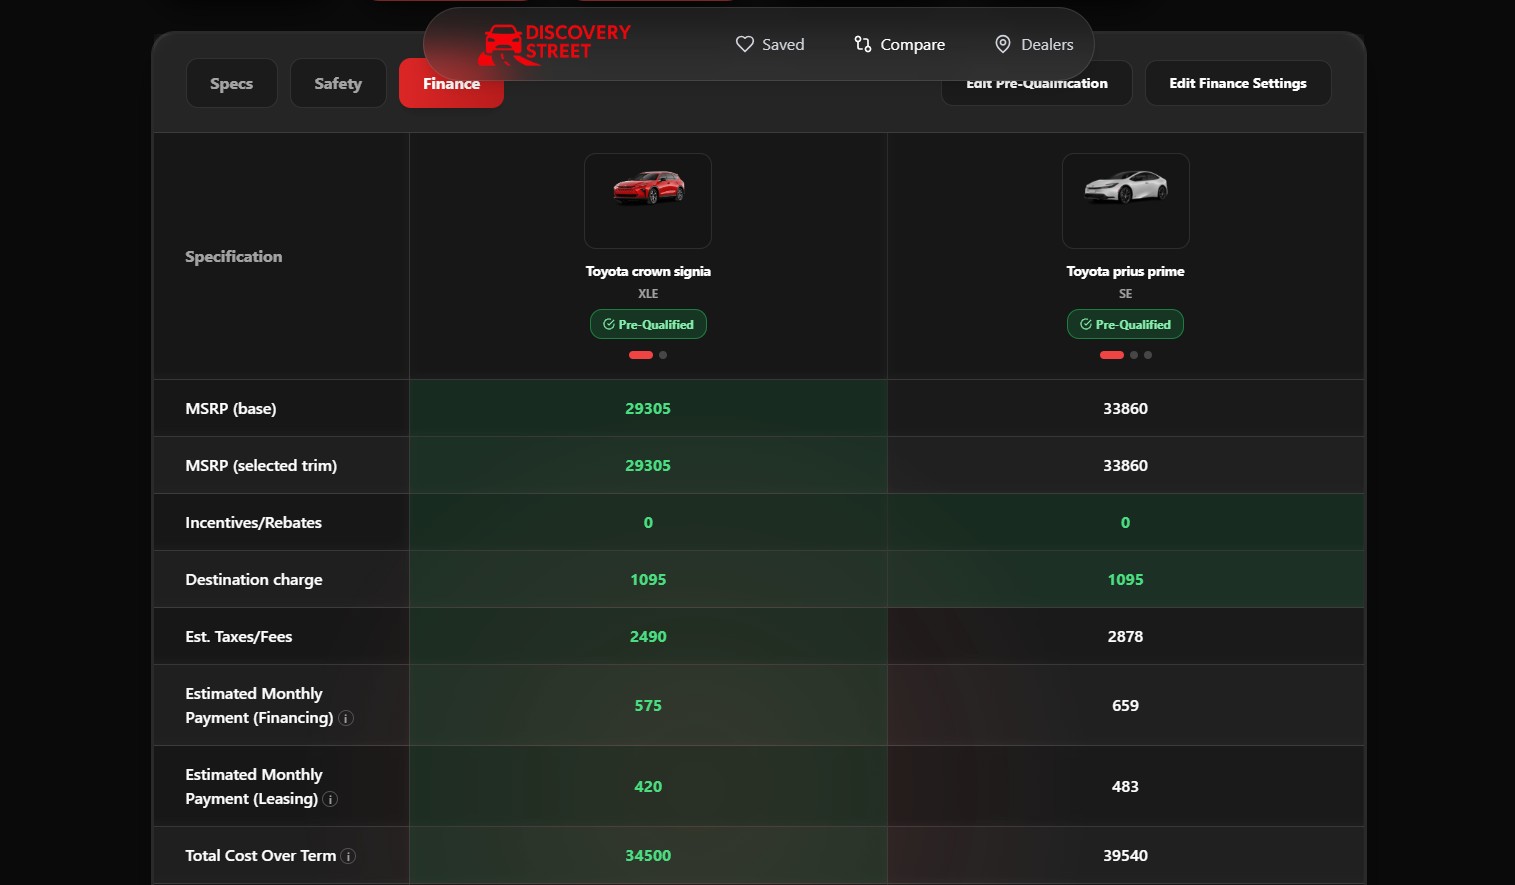Click the Toyota crown signia thumbnail
Image resolution: width=1515 pixels, height=885 pixels.
648,201
